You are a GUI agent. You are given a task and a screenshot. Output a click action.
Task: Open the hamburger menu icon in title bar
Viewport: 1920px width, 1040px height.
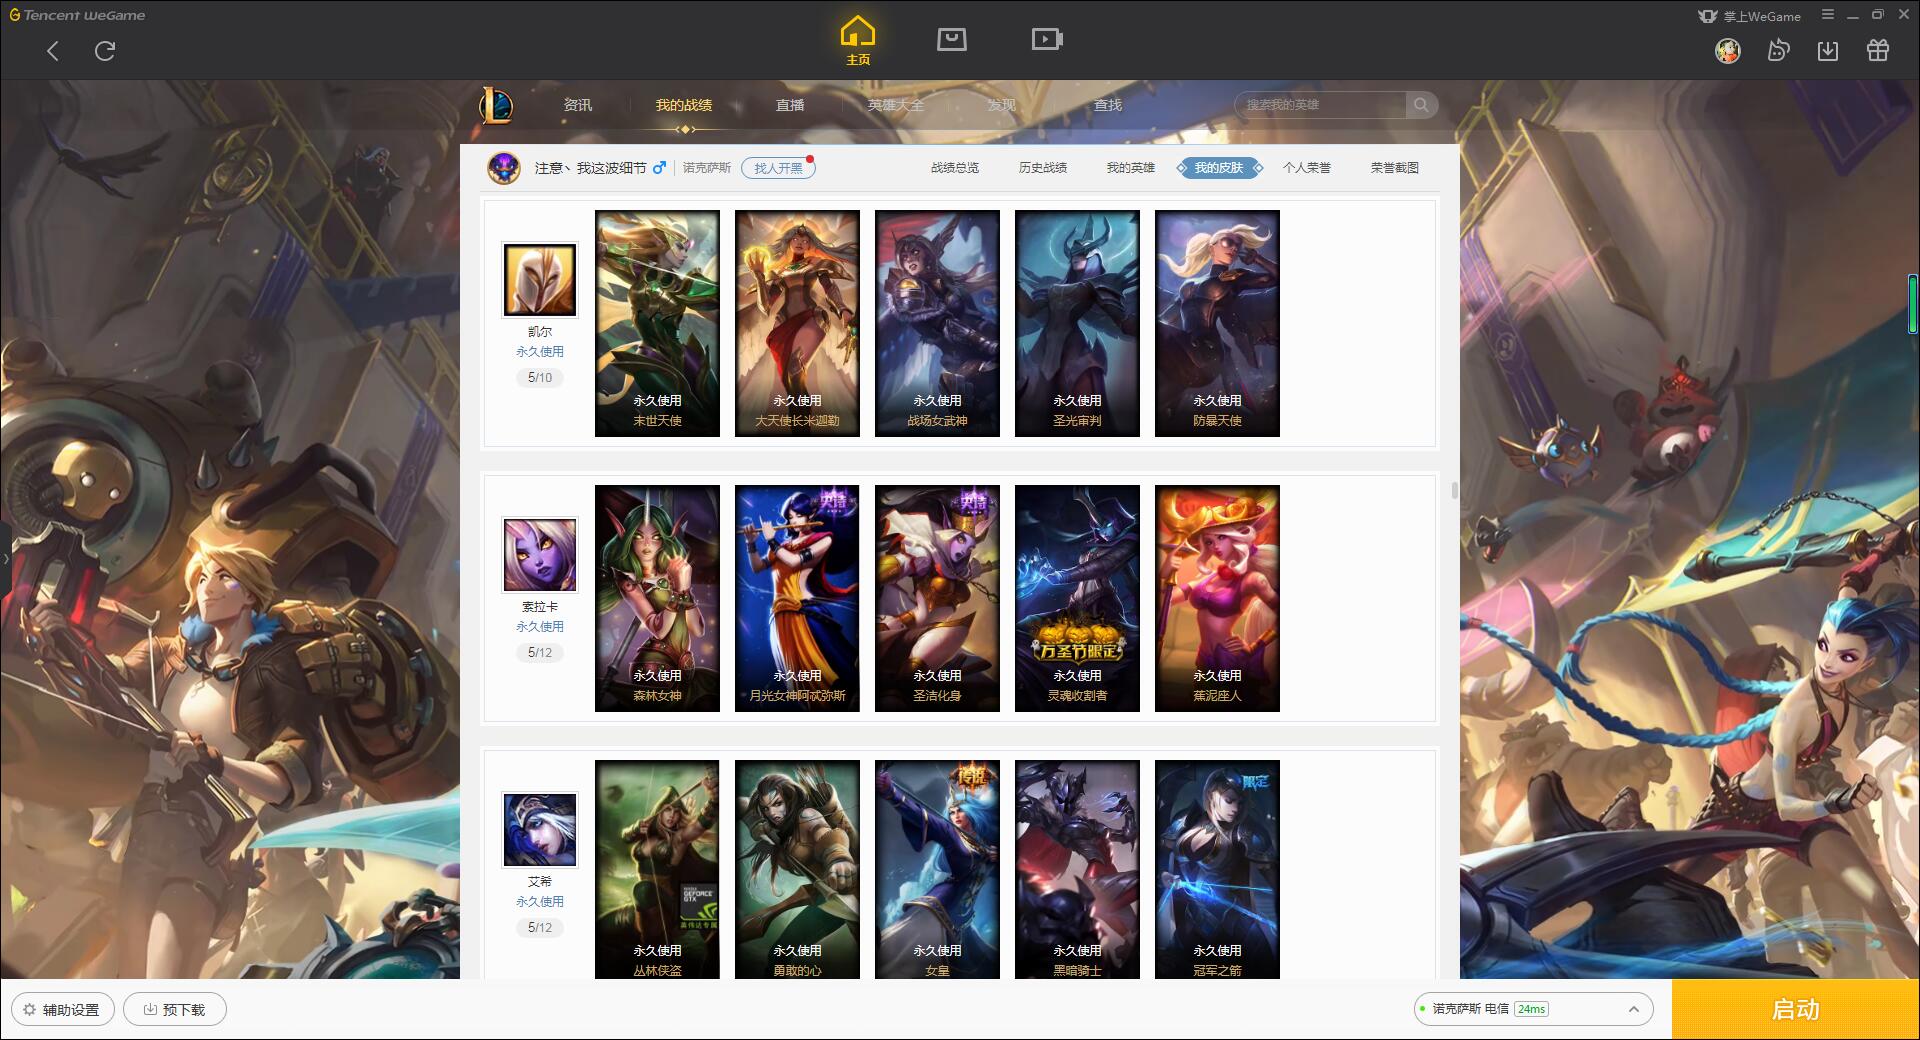point(1828,15)
